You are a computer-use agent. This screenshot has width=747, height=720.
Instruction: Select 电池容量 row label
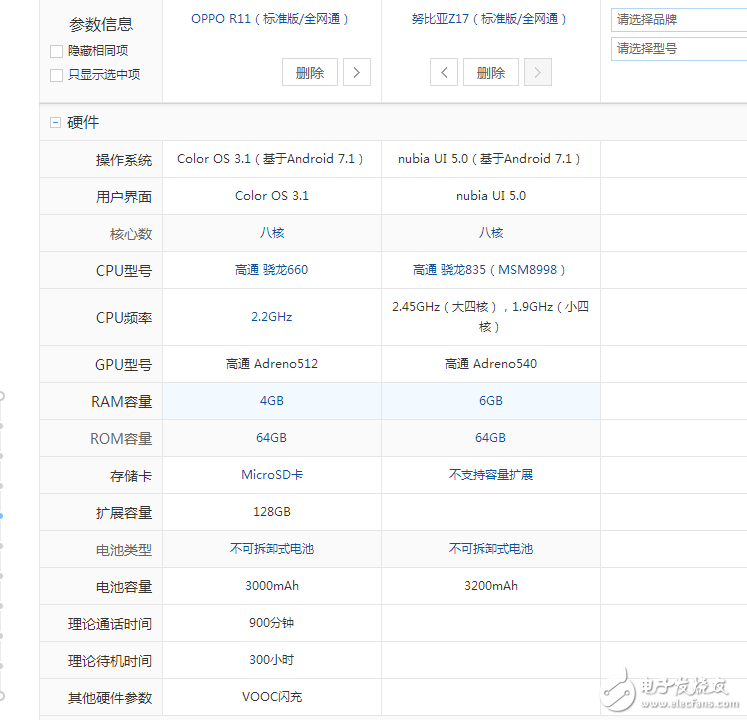pyautogui.click(x=124, y=587)
